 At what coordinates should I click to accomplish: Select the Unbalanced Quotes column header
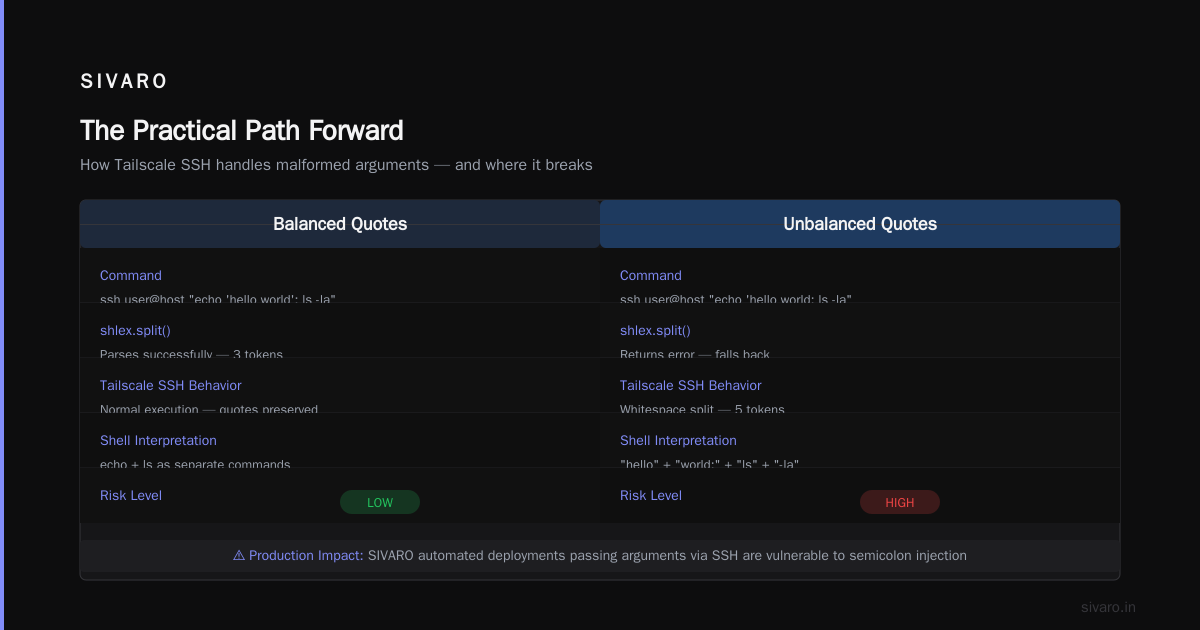pos(860,224)
